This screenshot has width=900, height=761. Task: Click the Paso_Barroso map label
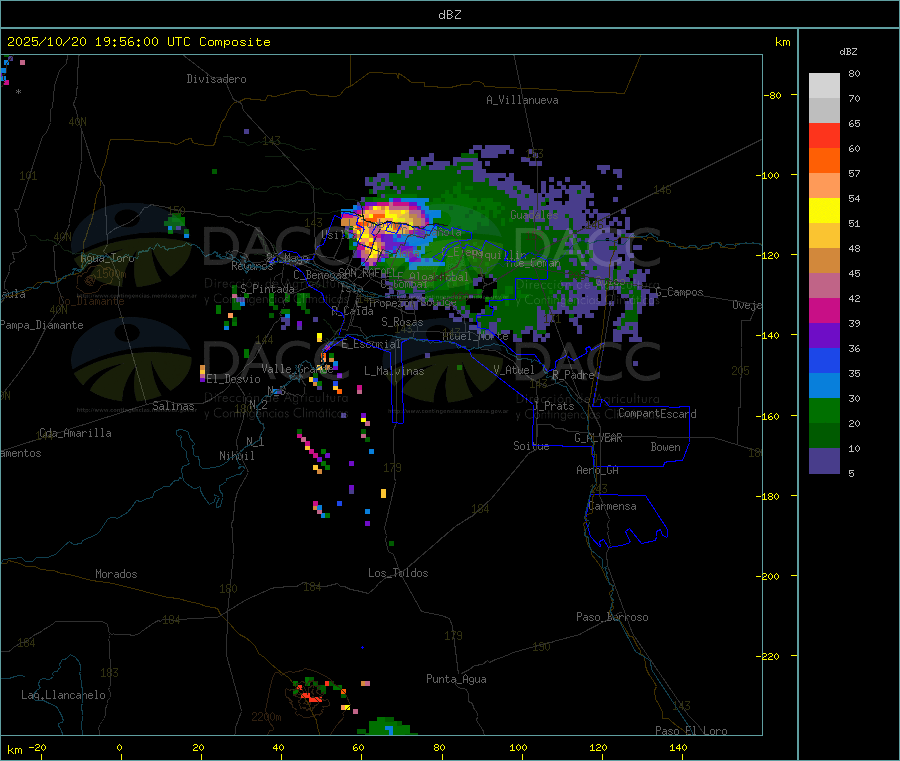coord(612,617)
